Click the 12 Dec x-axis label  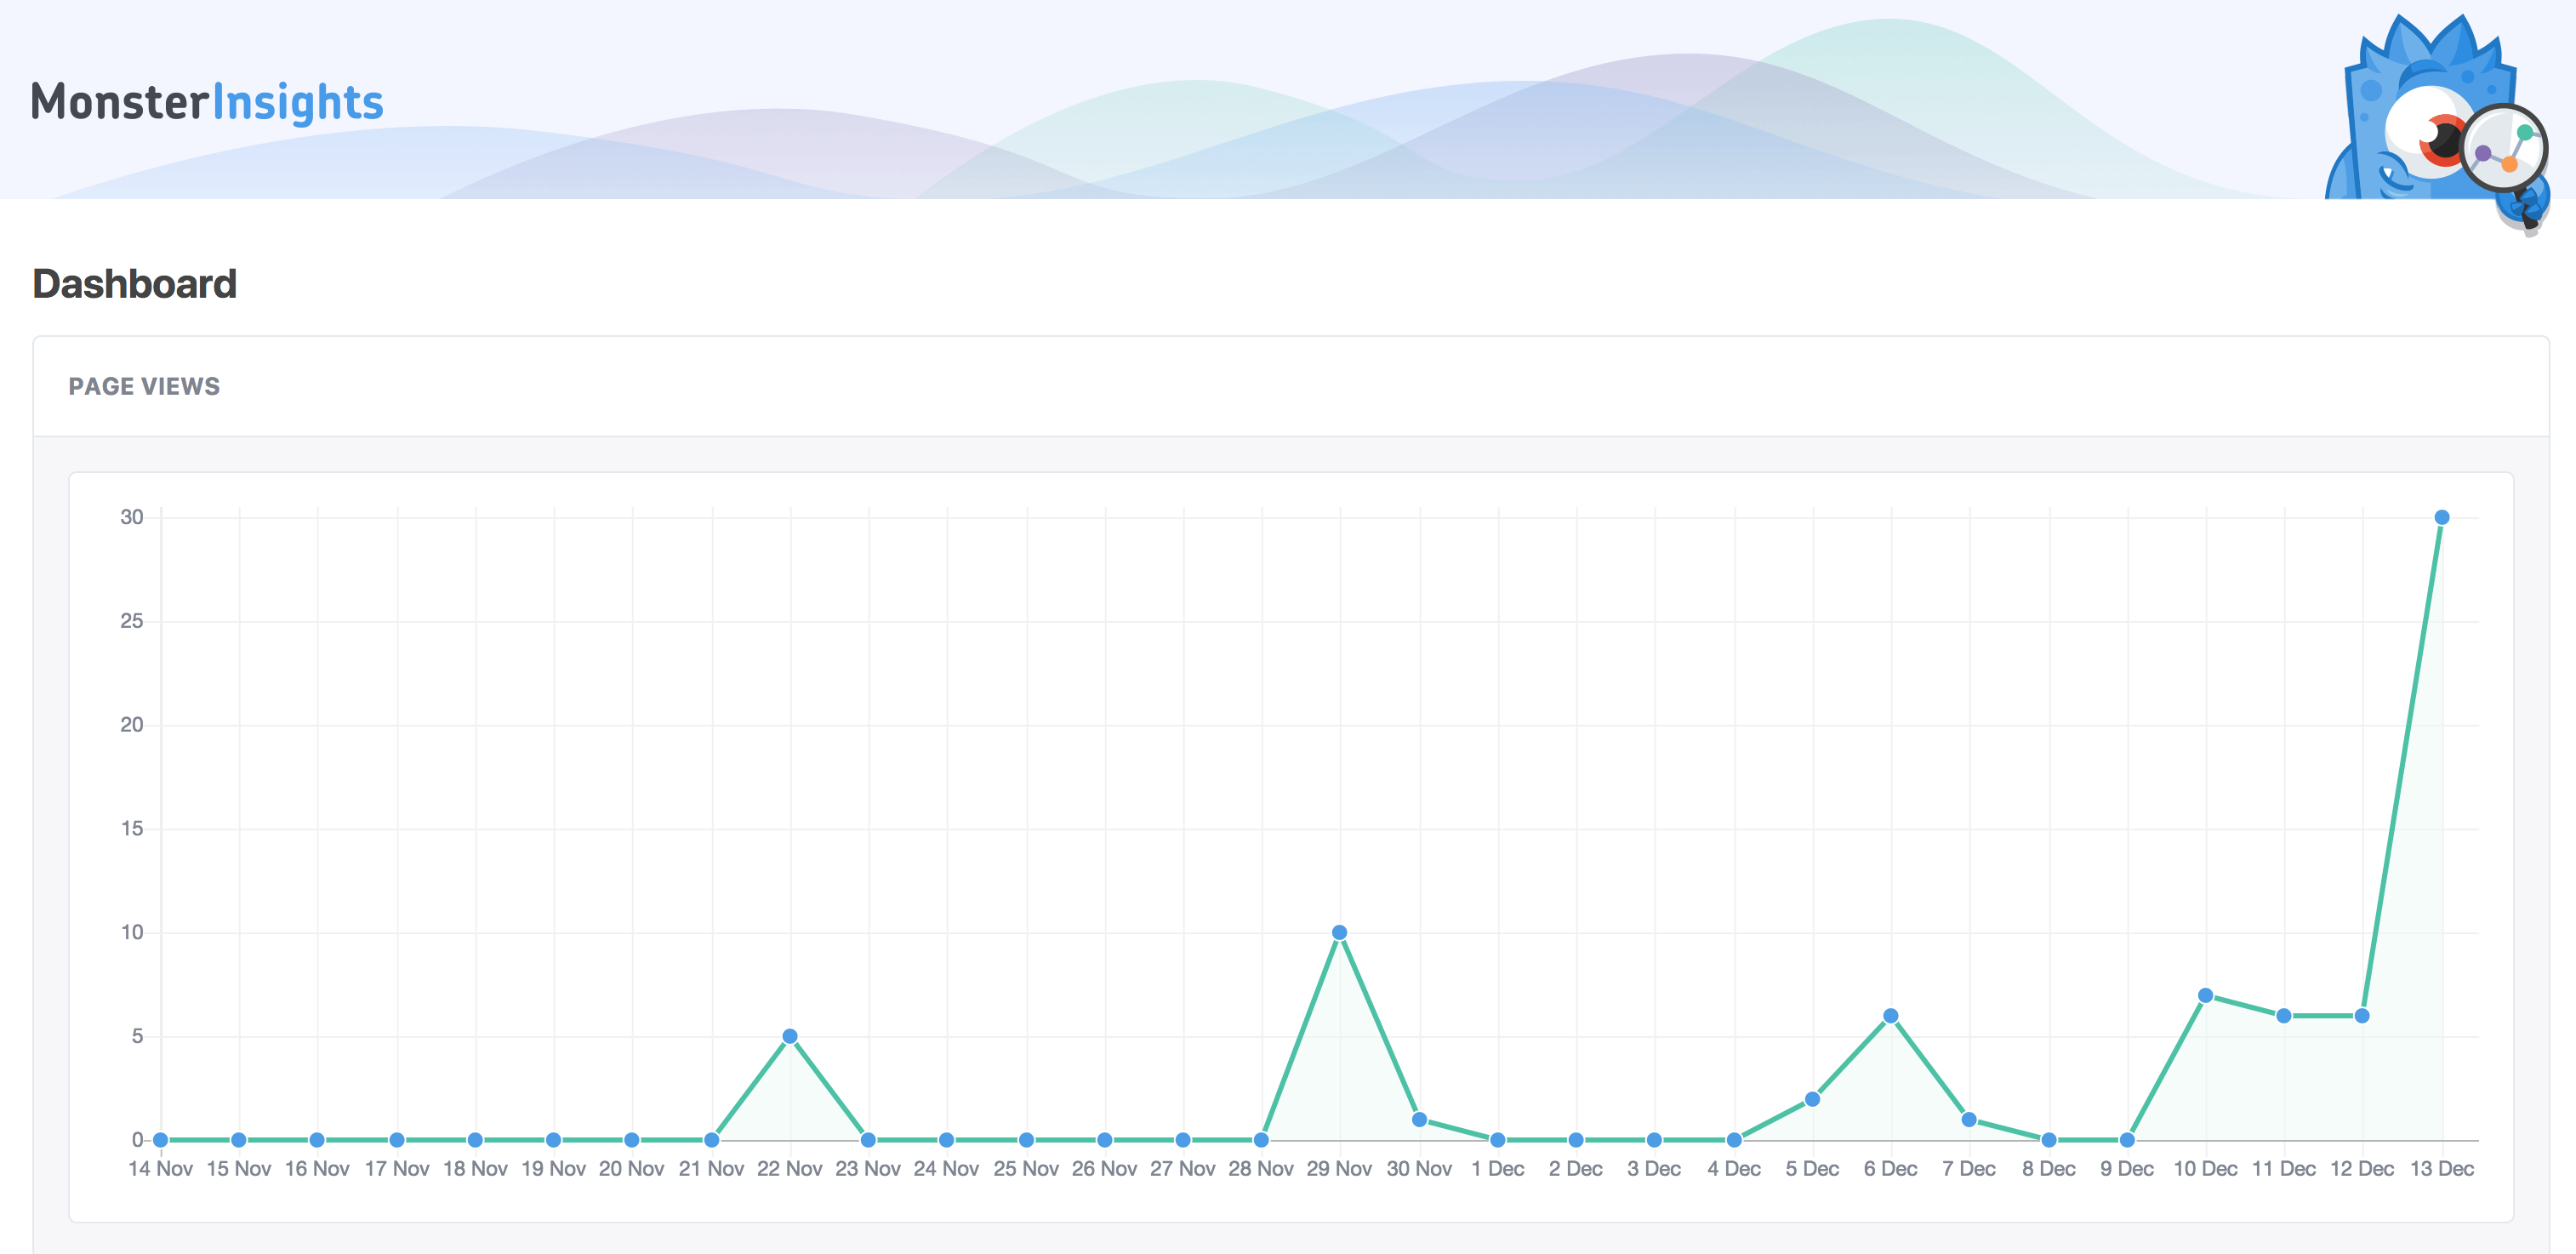click(x=2362, y=1169)
